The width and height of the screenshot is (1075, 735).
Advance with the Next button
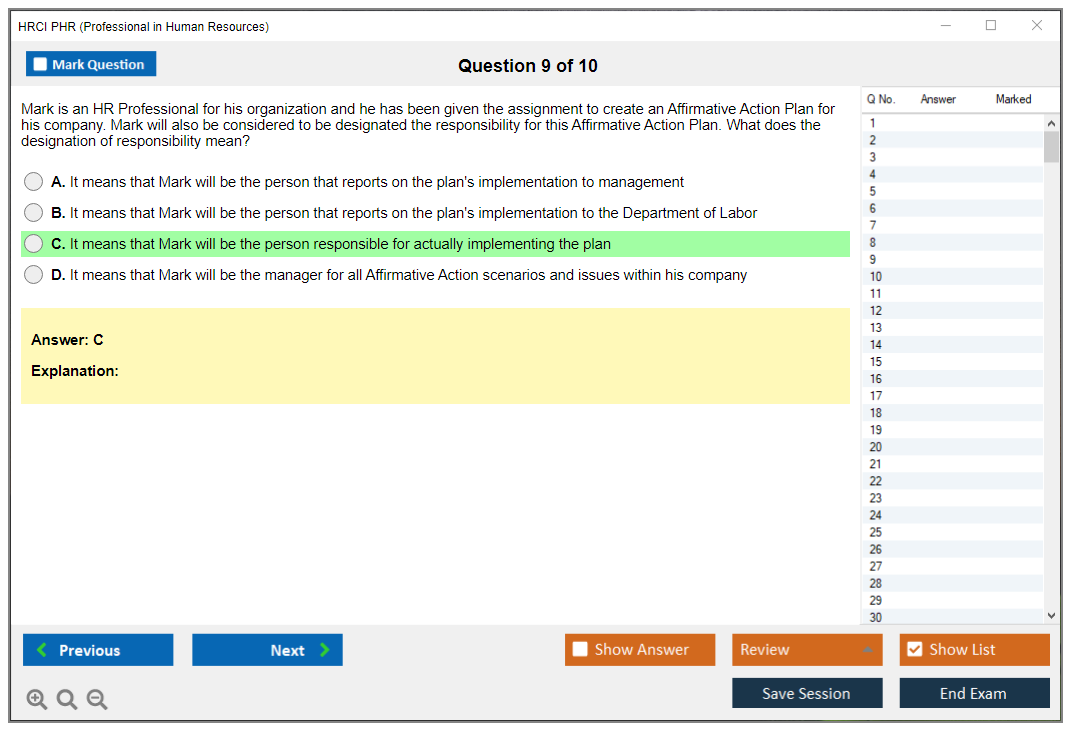(x=267, y=650)
